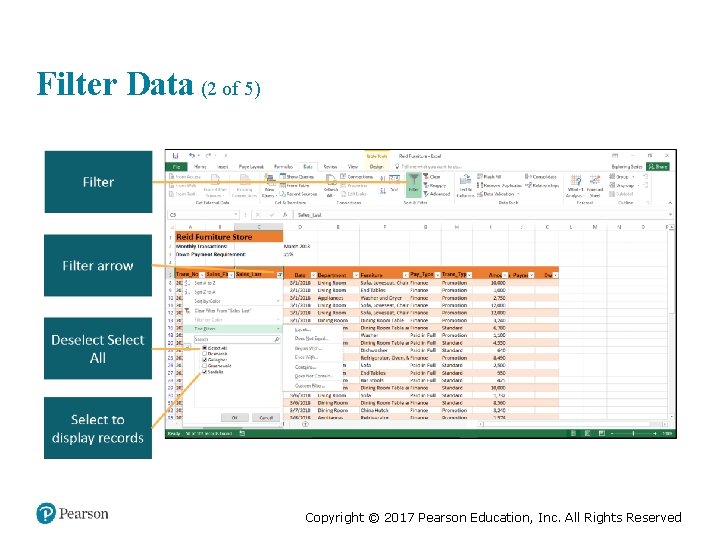Click the Clear filter icon
This screenshot has height=540, width=720.
(426, 177)
